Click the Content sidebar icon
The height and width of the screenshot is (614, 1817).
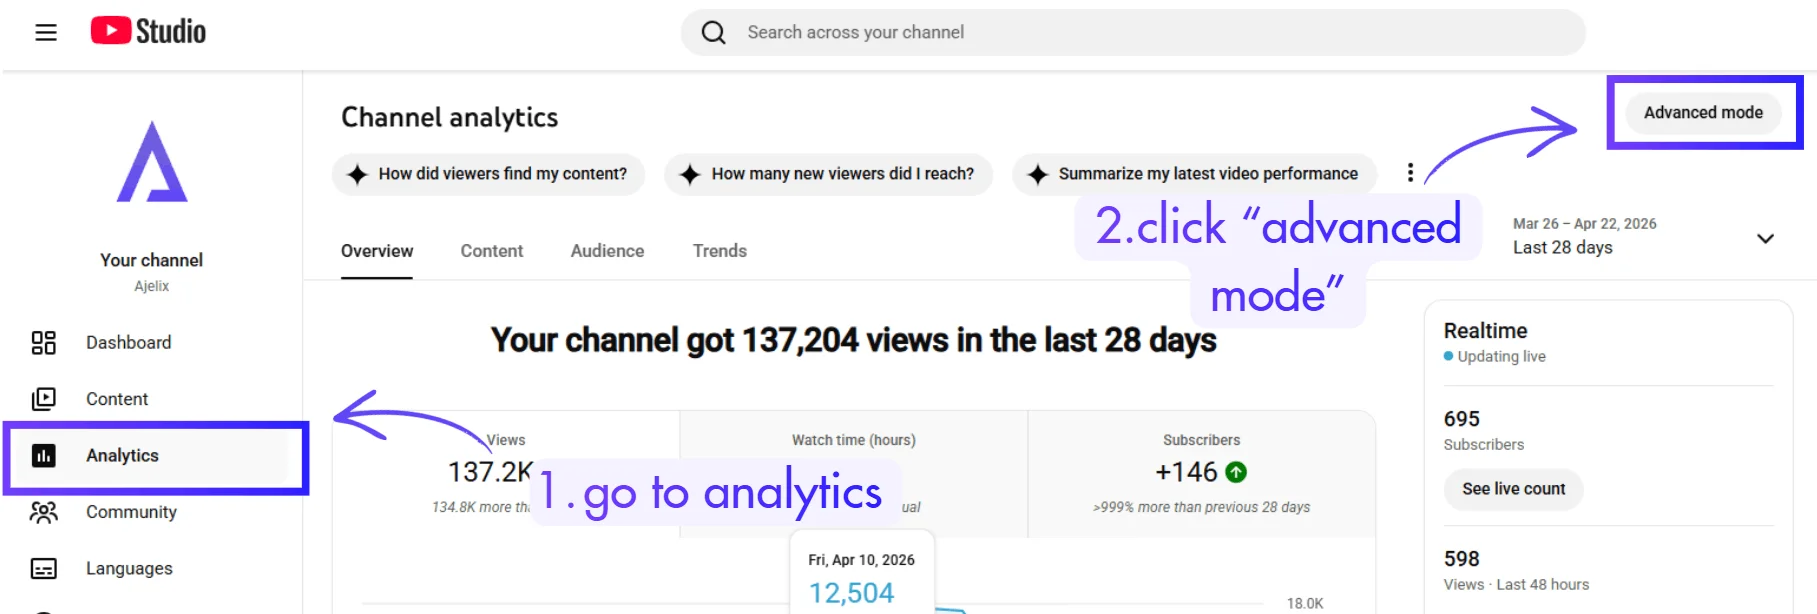tap(43, 399)
